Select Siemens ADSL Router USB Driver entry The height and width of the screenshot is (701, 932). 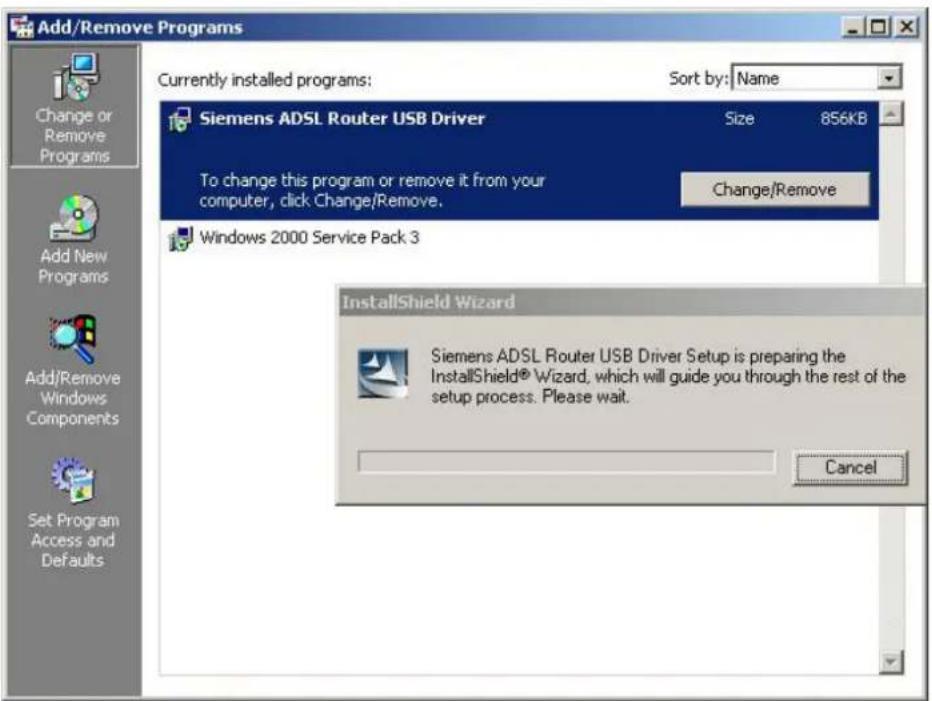pyautogui.click(x=519, y=161)
